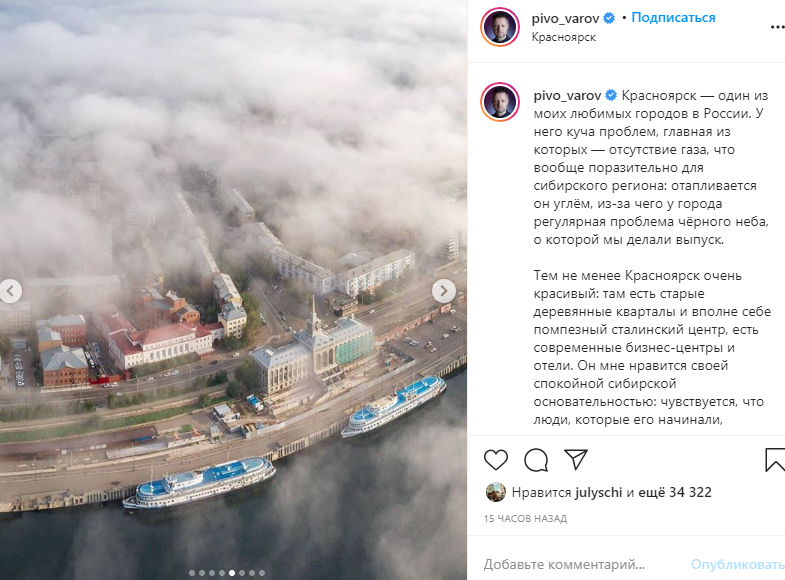
Task: Open pivo_varov profile picture in header
Action: (x=500, y=27)
